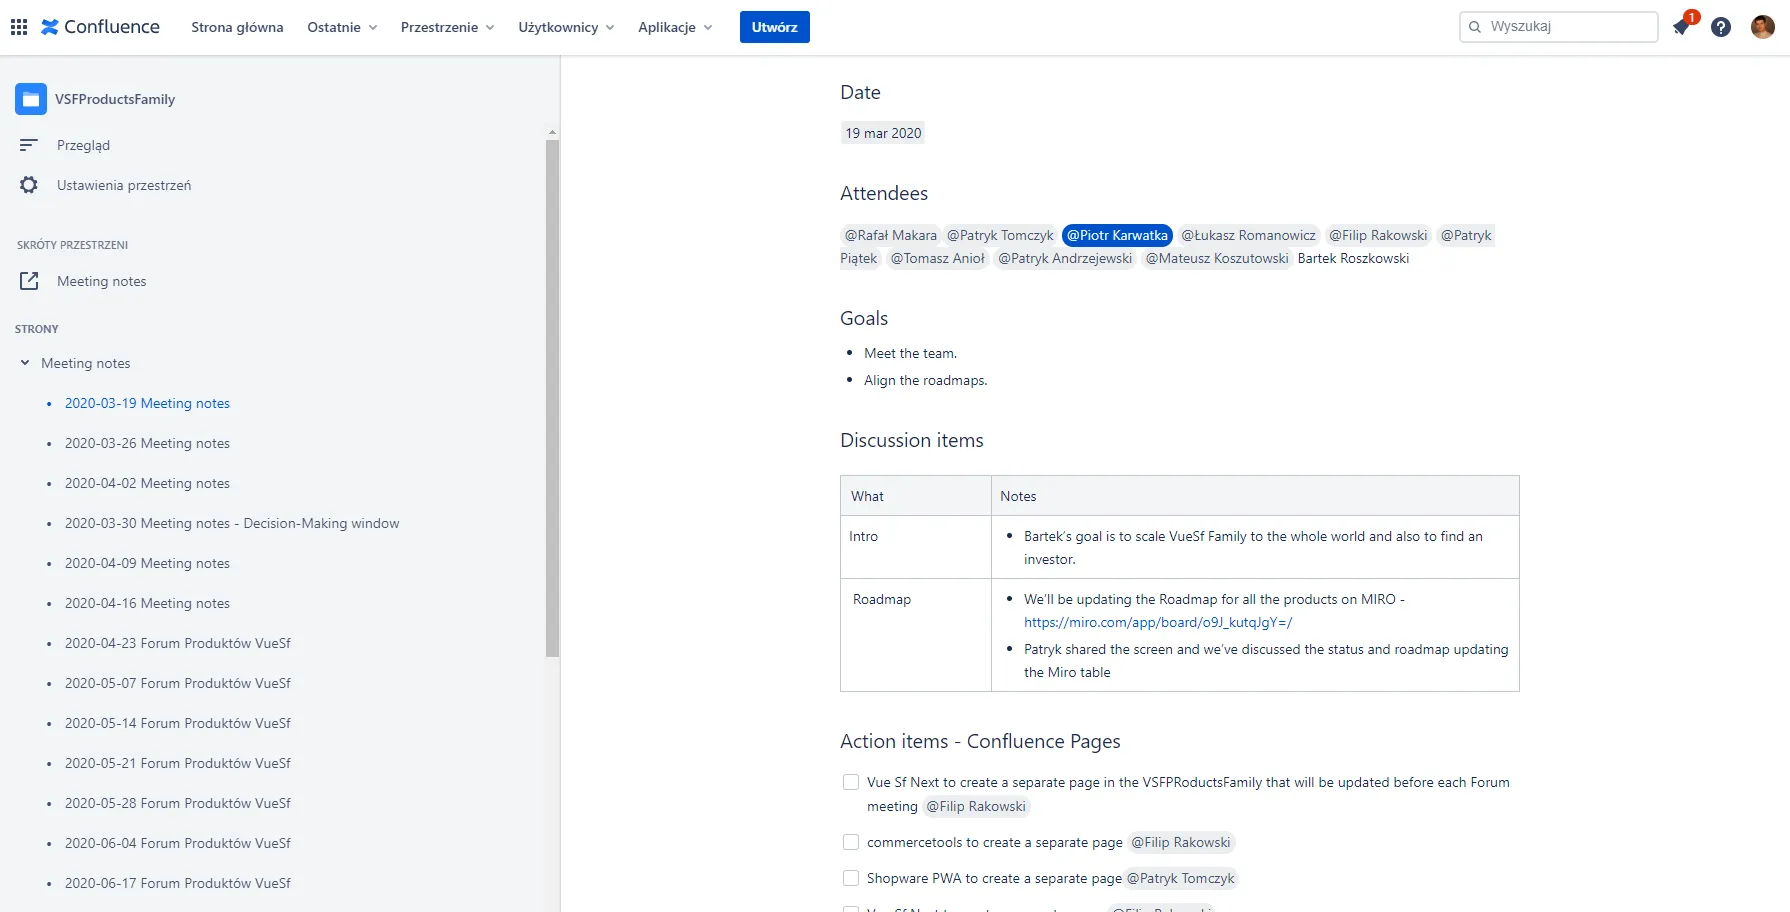Viewport: 1790px width, 912px height.
Task: Open the app switcher grid icon
Action: (x=19, y=27)
